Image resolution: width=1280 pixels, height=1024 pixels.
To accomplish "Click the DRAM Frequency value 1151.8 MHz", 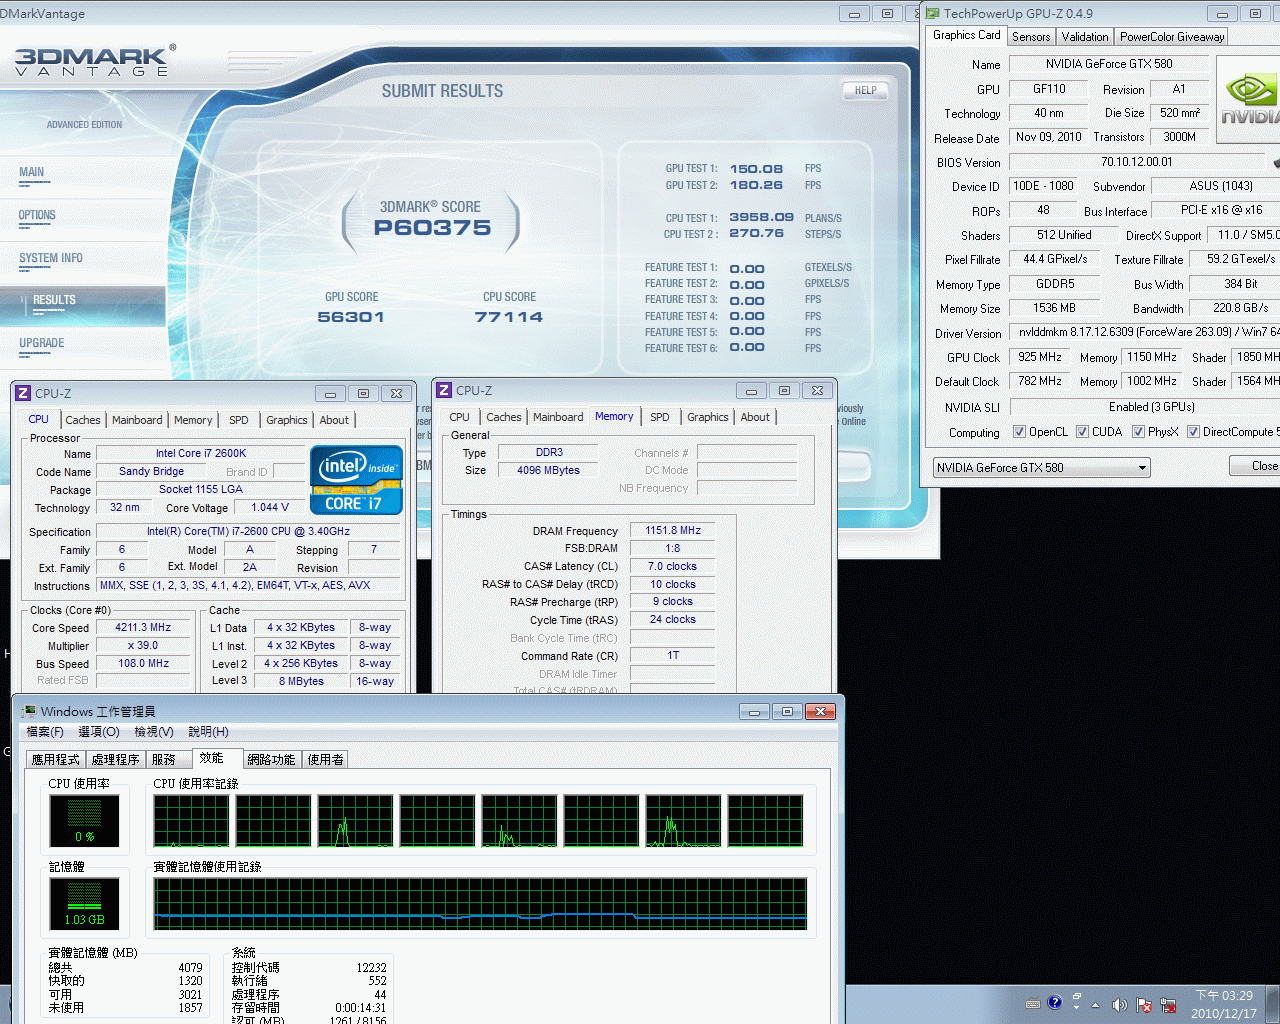I will point(673,530).
